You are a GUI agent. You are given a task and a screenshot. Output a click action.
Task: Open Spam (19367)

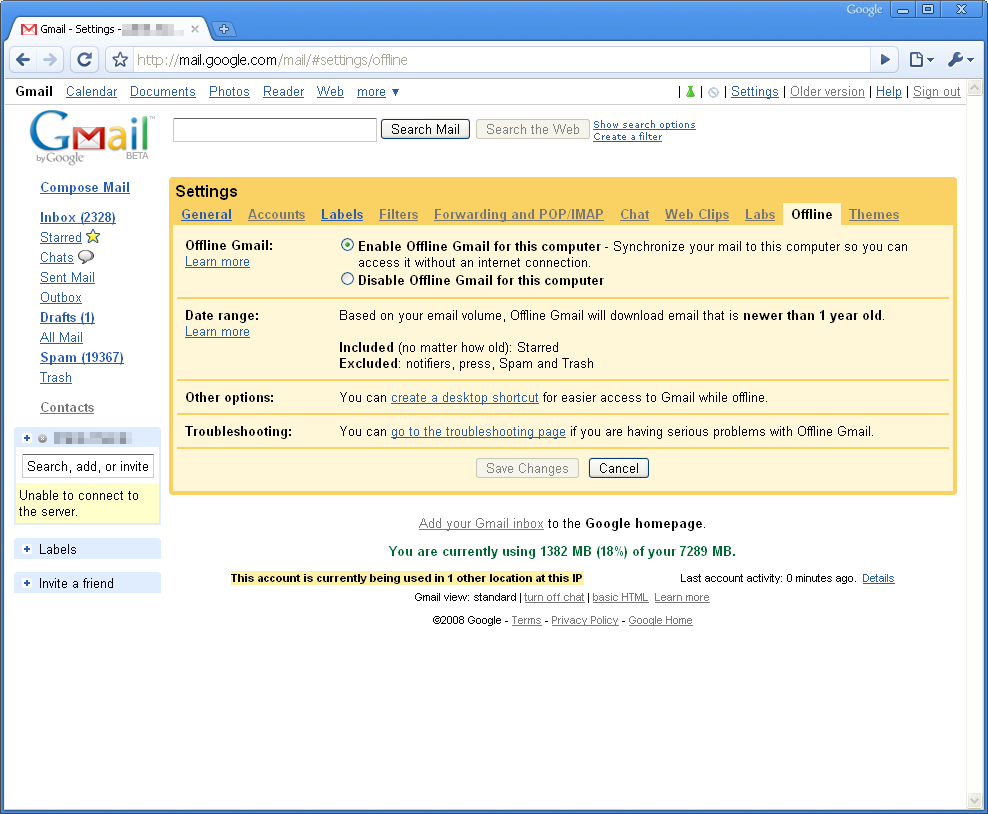tap(82, 357)
